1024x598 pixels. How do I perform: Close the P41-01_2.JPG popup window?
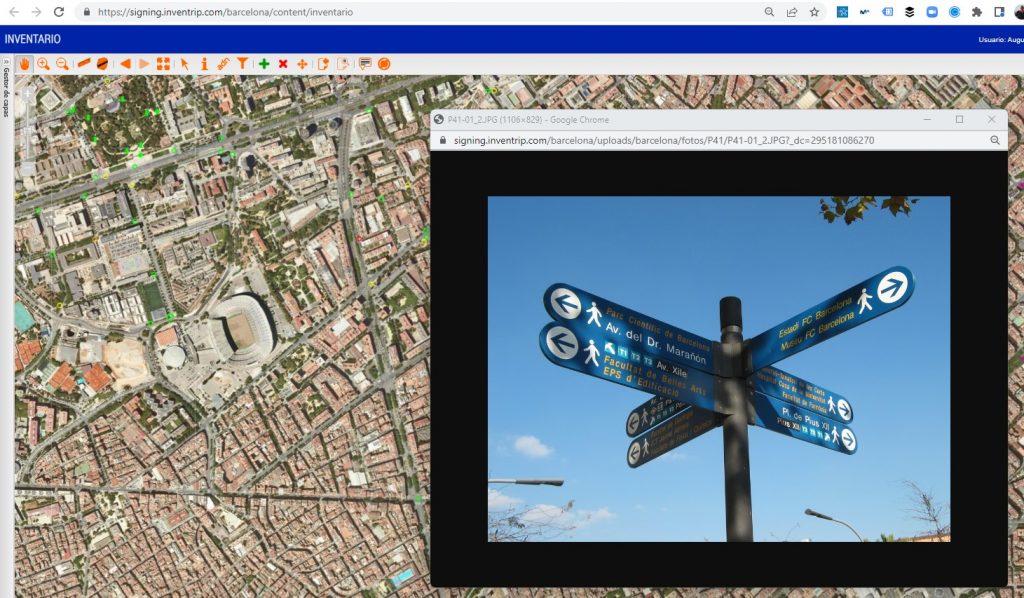pos(992,119)
